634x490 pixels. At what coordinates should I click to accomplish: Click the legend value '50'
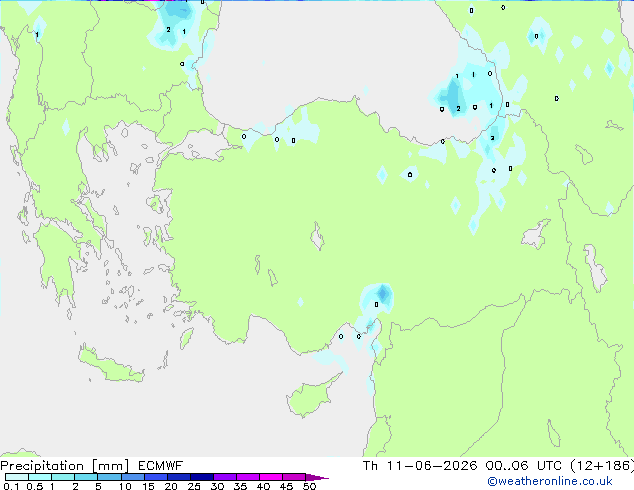pos(309,486)
